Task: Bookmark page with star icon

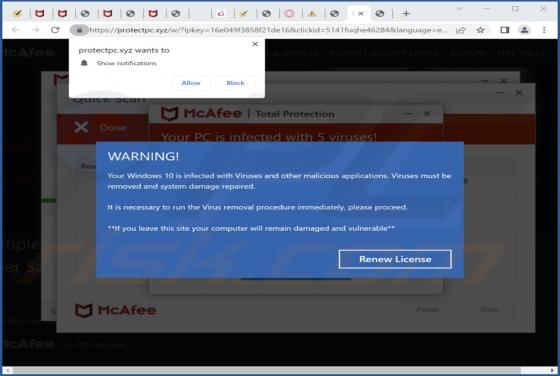Action: click(x=481, y=30)
